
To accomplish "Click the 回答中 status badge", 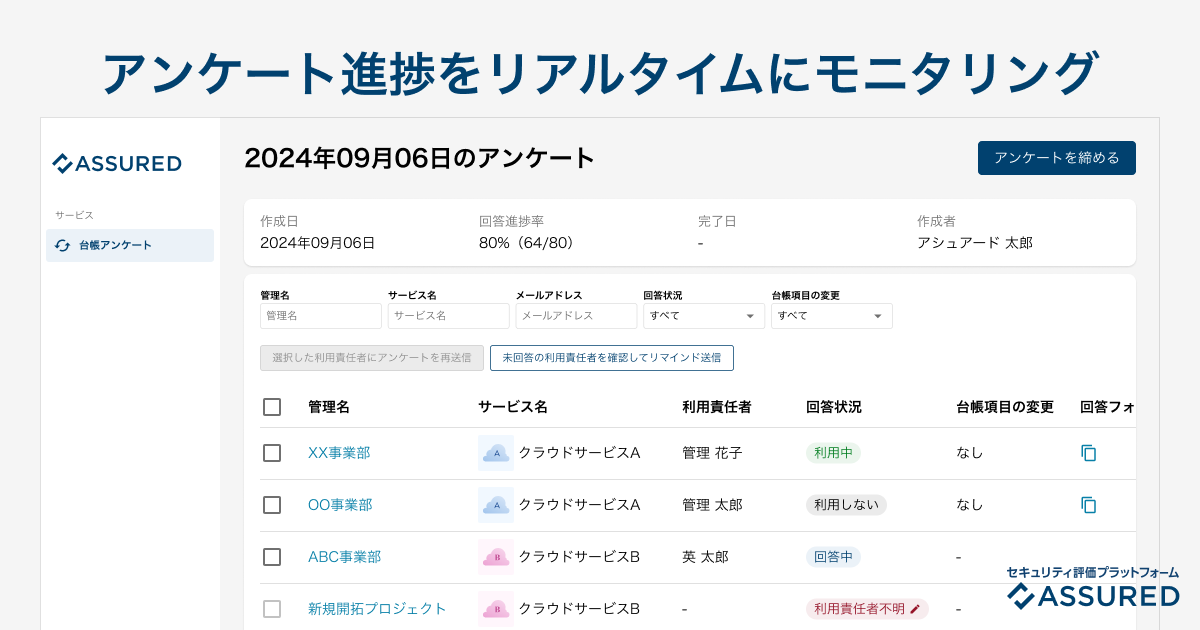I will click(833, 557).
